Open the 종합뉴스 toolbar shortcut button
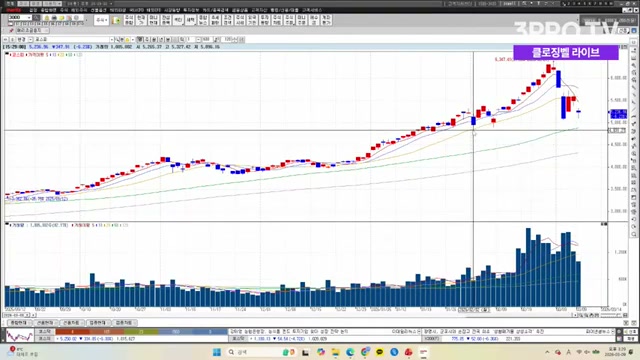640x360 pixels. click(x=203, y=20)
